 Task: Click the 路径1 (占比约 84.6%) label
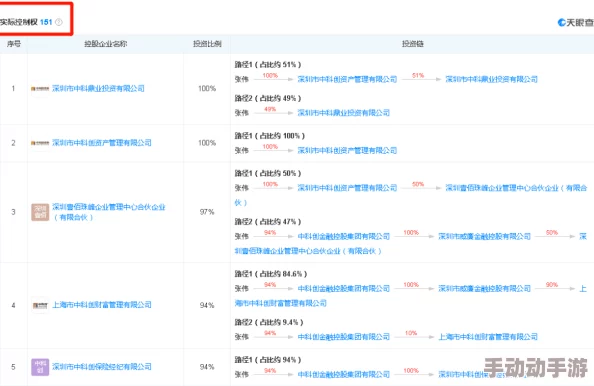coord(271,274)
